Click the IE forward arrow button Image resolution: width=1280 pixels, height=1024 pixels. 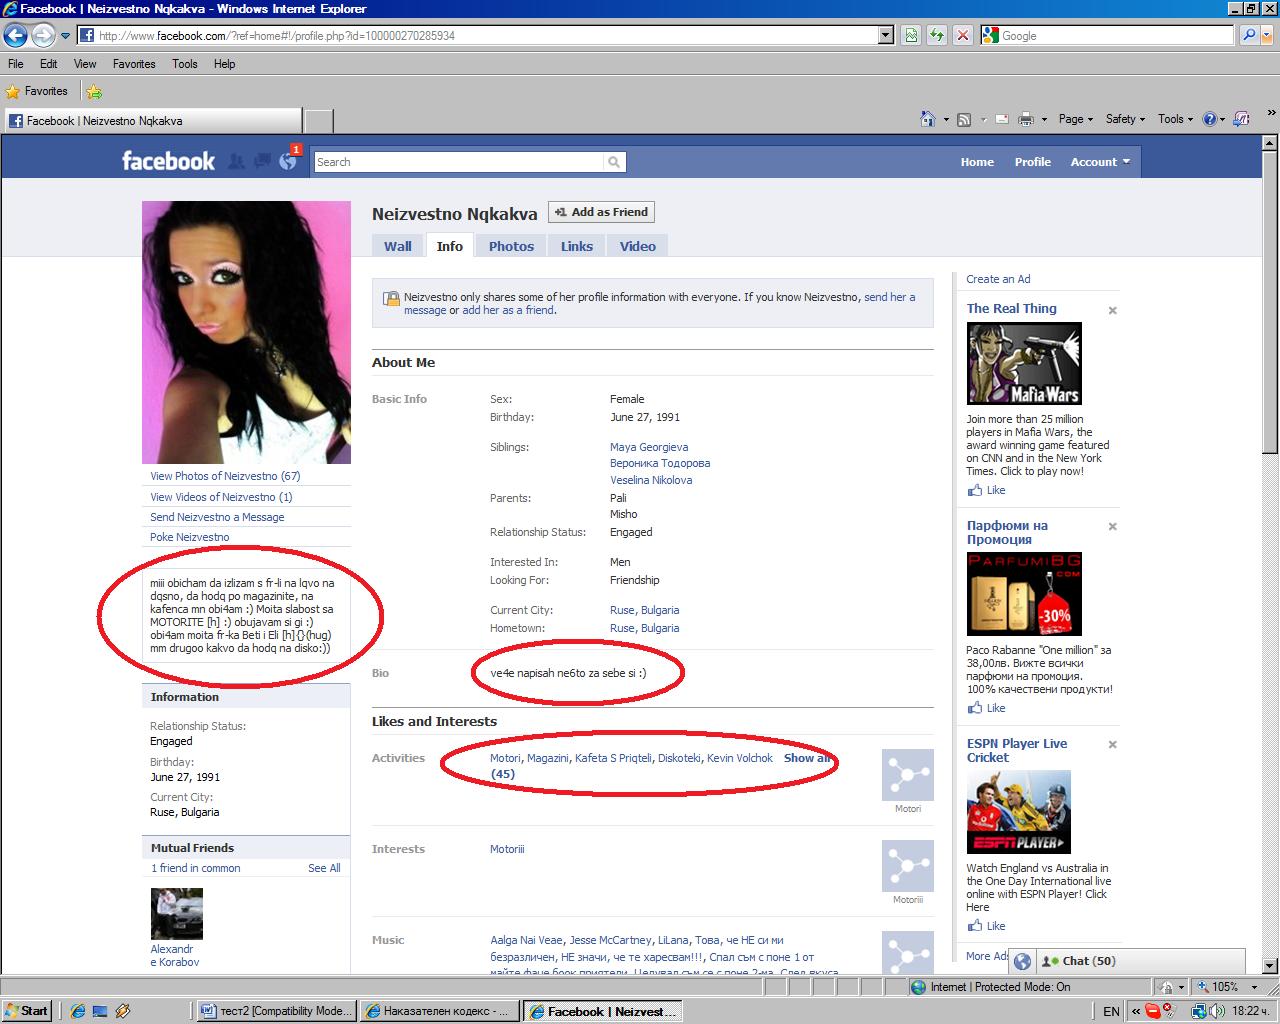pyautogui.click(x=43, y=36)
